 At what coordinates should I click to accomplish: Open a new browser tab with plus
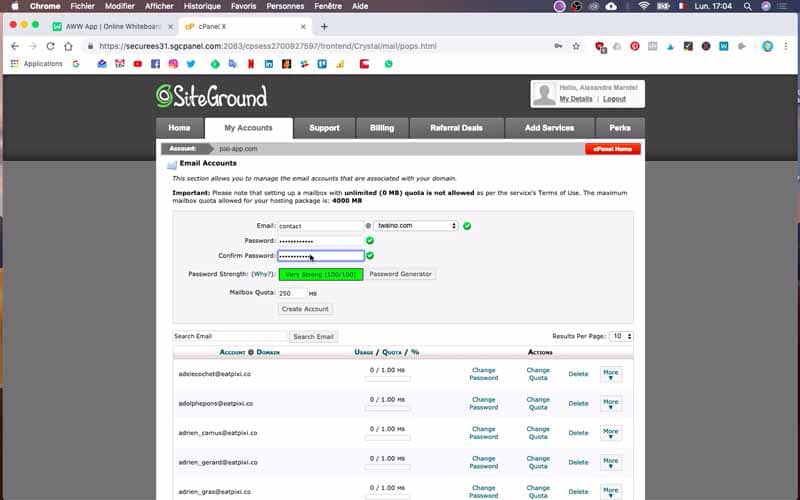pyautogui.click(x=324, y=27)
